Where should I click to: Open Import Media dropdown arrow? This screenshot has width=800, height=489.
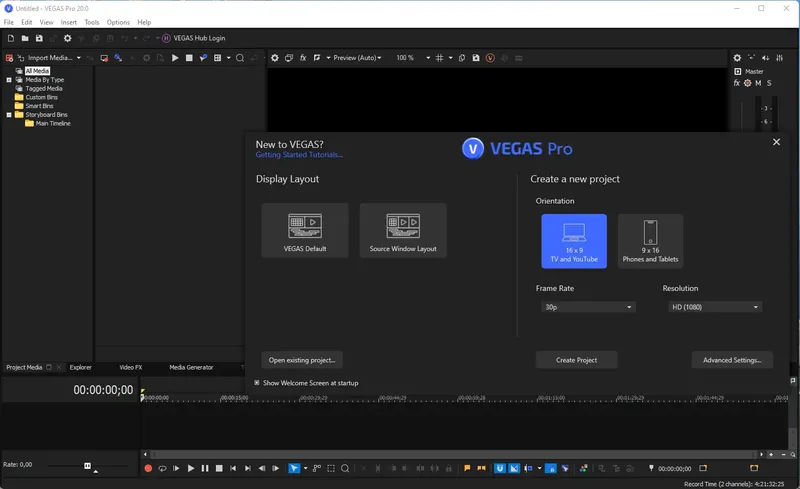[x=79, y=58]
